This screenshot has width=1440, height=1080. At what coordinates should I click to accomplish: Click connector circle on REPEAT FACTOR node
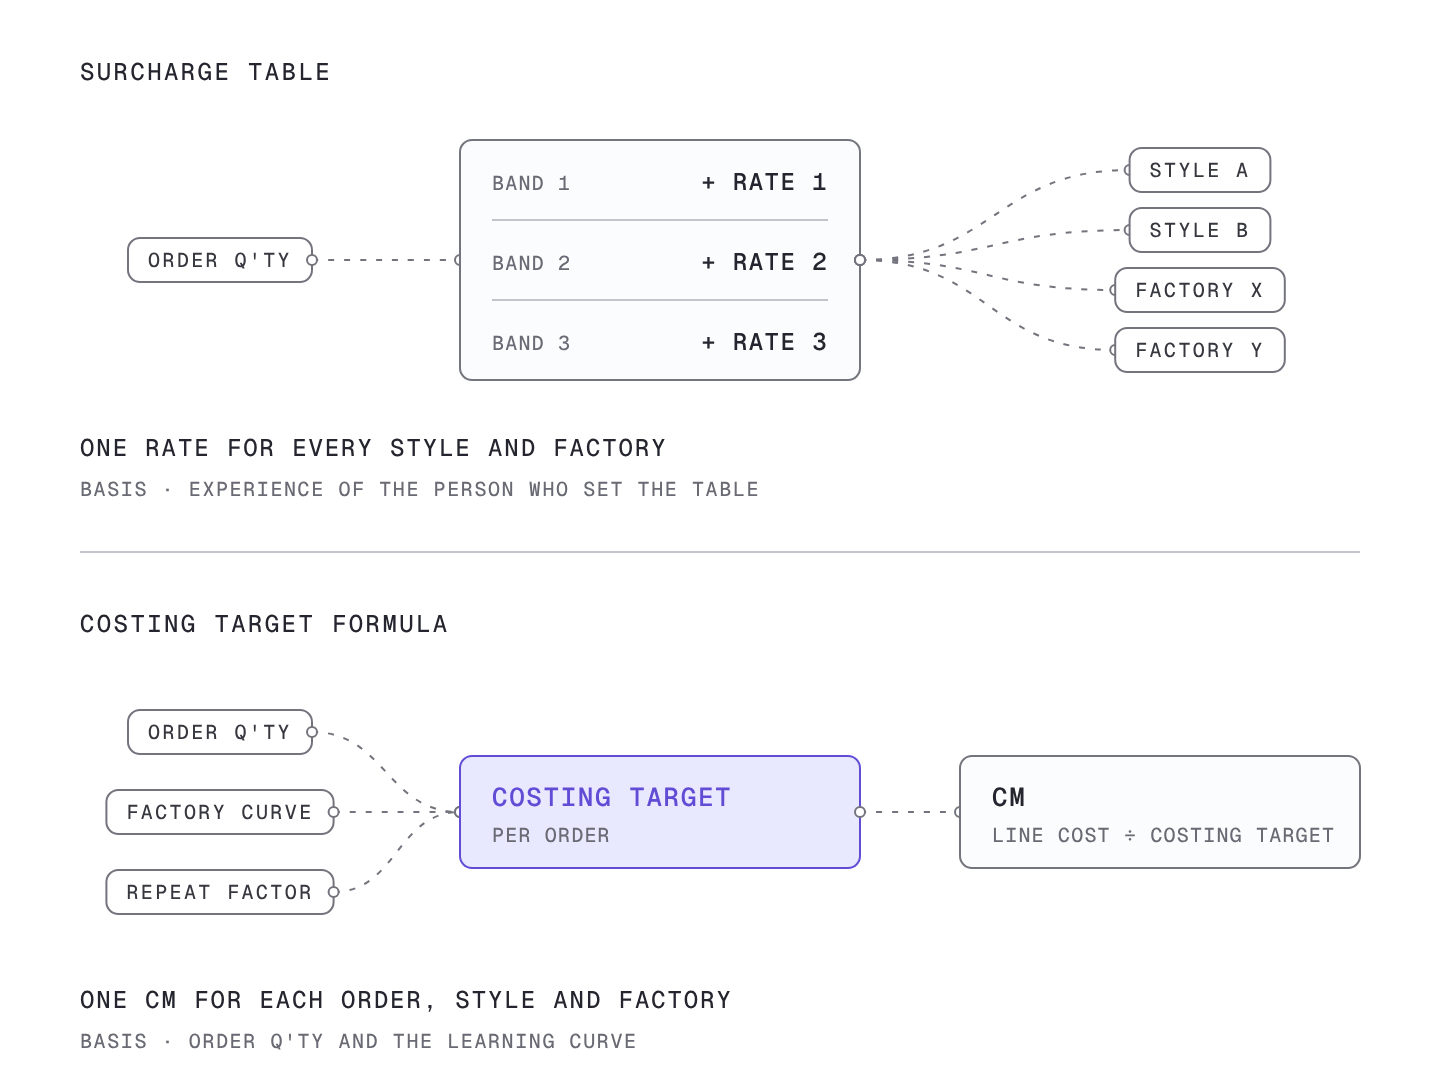(334, 892)
